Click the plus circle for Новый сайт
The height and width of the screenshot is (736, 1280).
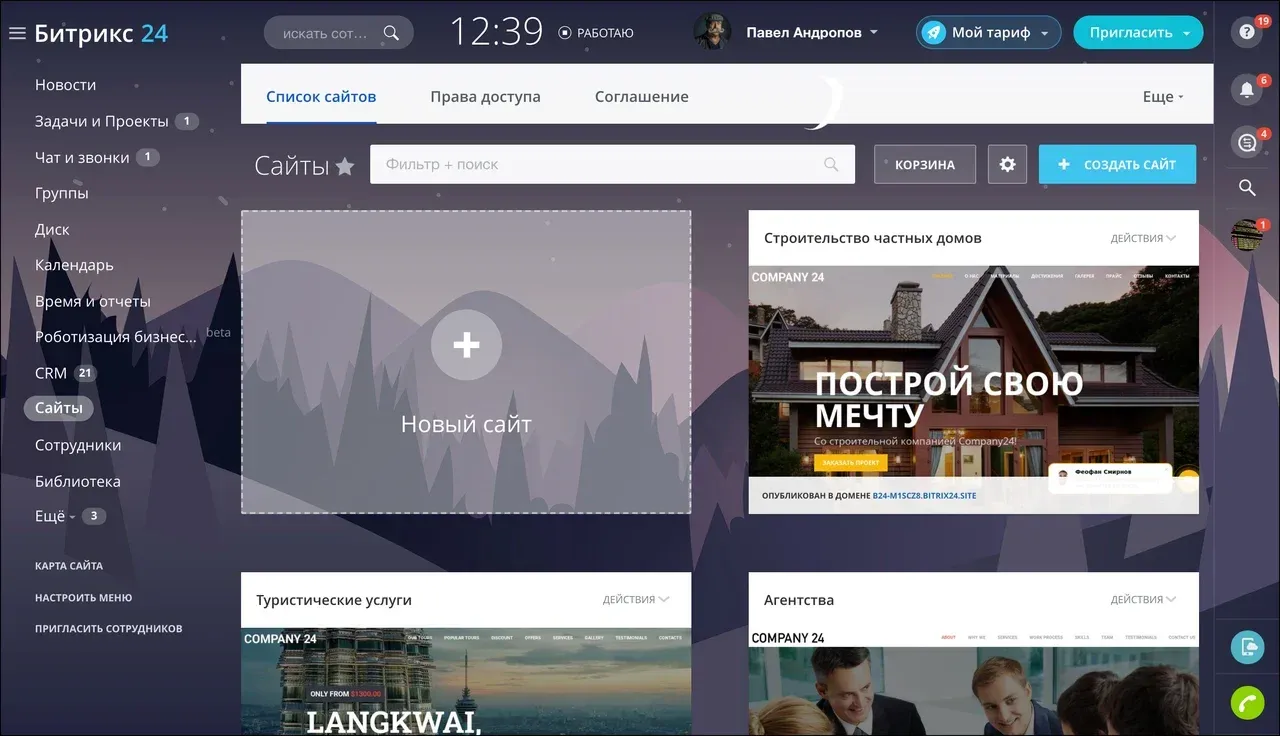point(466,345)
